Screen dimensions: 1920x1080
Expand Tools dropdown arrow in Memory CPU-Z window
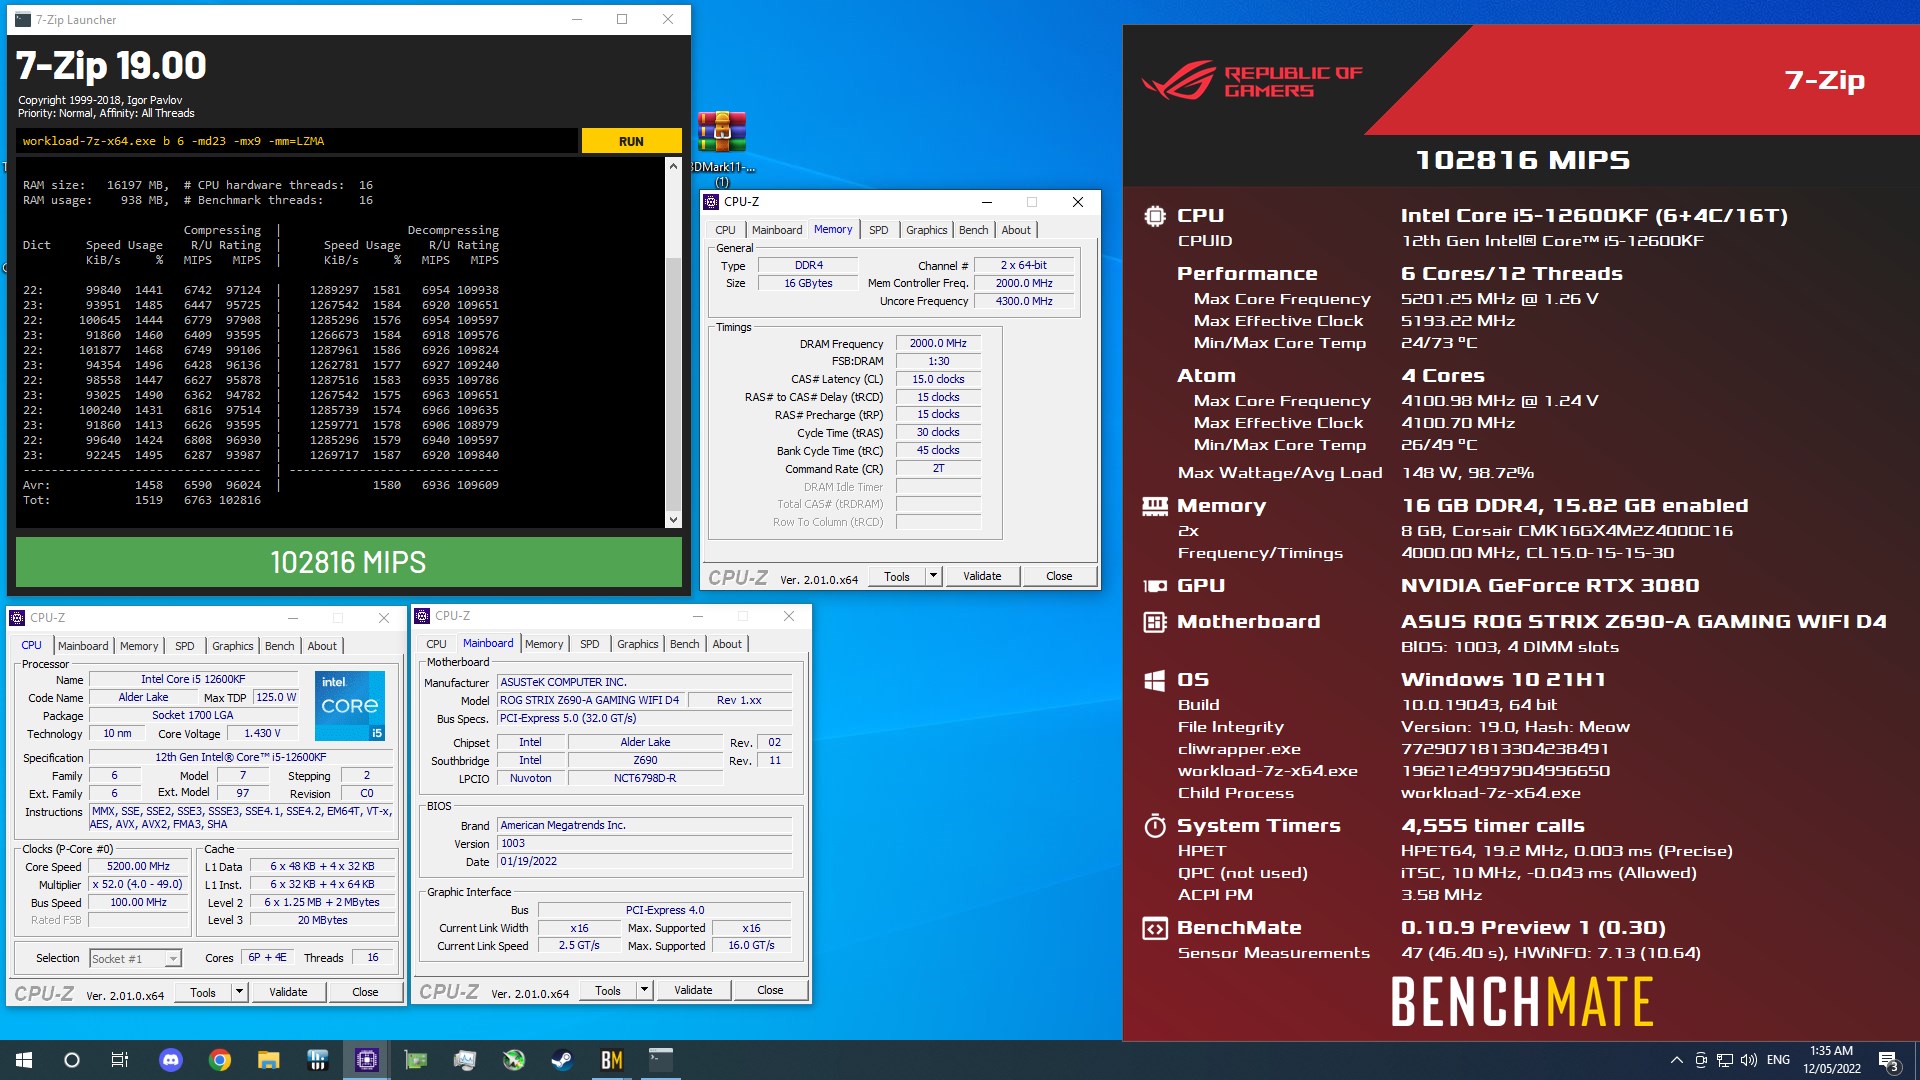(x=933, y=576)
